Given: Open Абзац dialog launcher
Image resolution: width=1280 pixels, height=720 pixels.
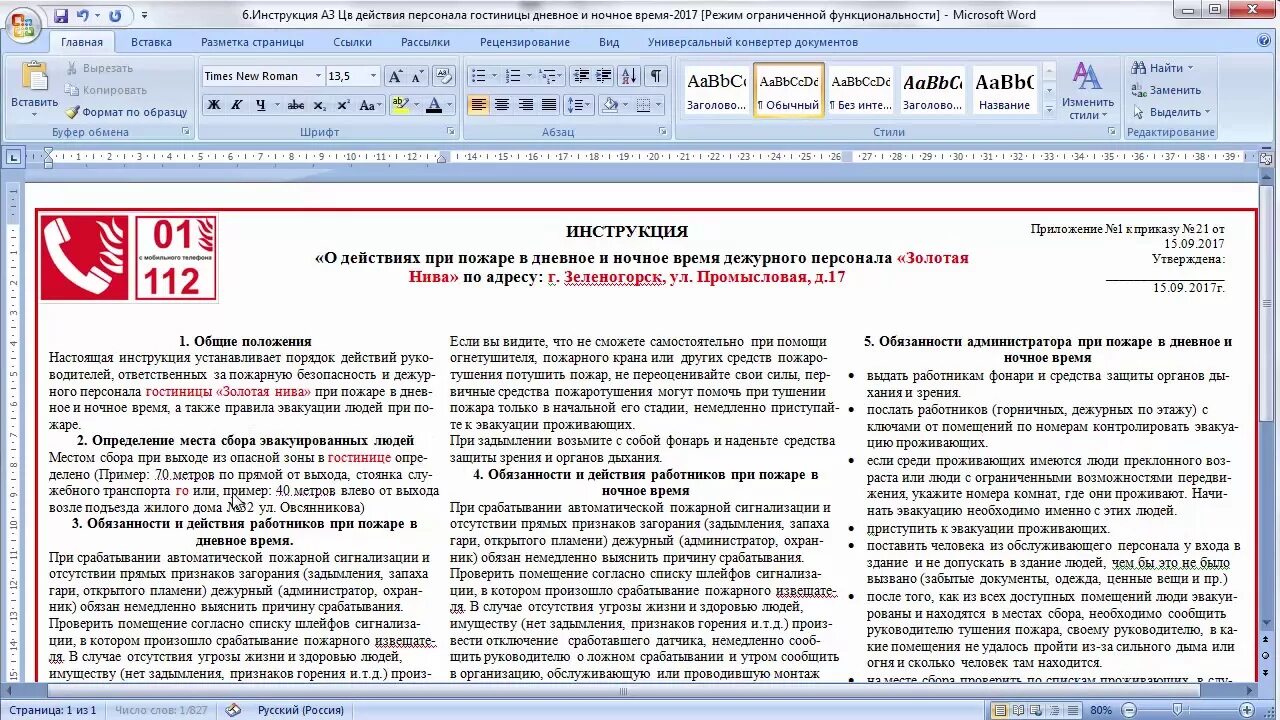Looking at the screenshot, I should click(665, 131).
